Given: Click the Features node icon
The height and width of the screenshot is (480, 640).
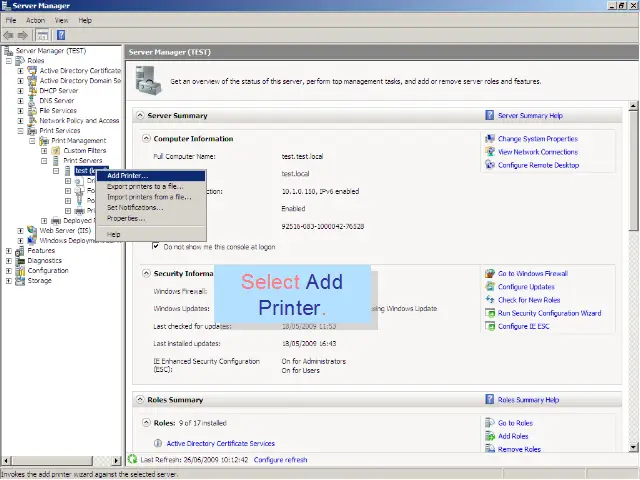Looking at the screenshot, I should pos(20,251).
